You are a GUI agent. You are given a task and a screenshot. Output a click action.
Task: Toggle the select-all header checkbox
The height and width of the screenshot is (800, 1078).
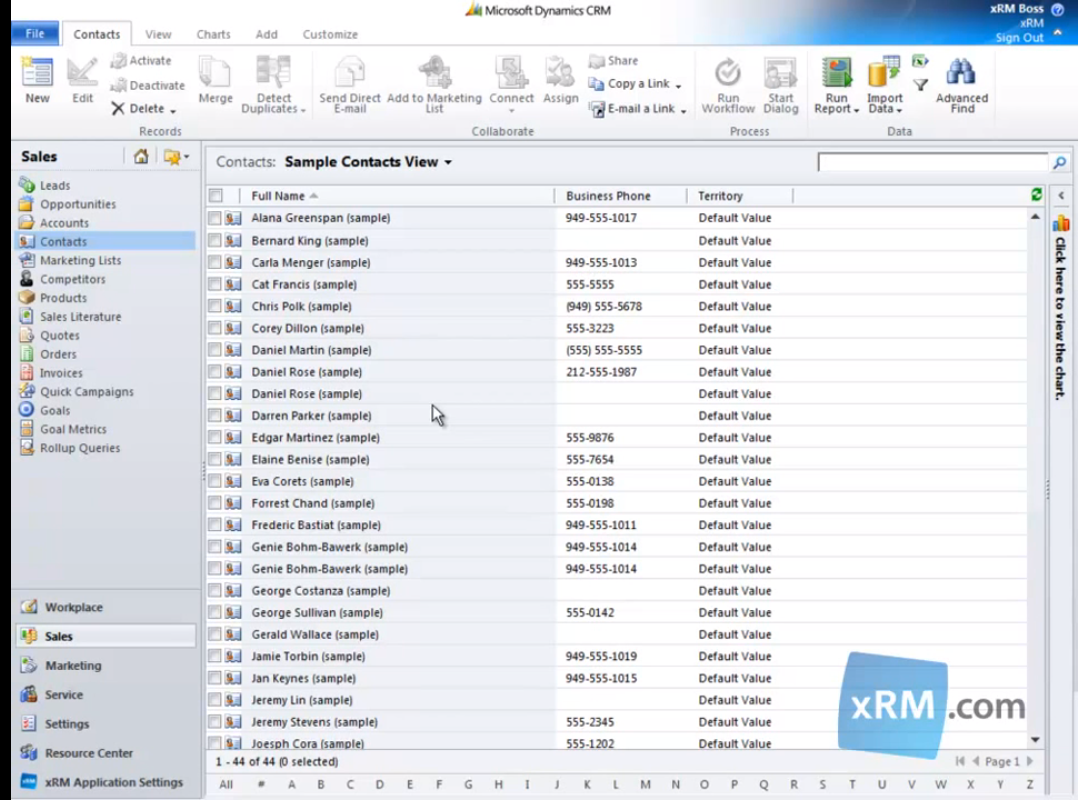pos(216,196)
